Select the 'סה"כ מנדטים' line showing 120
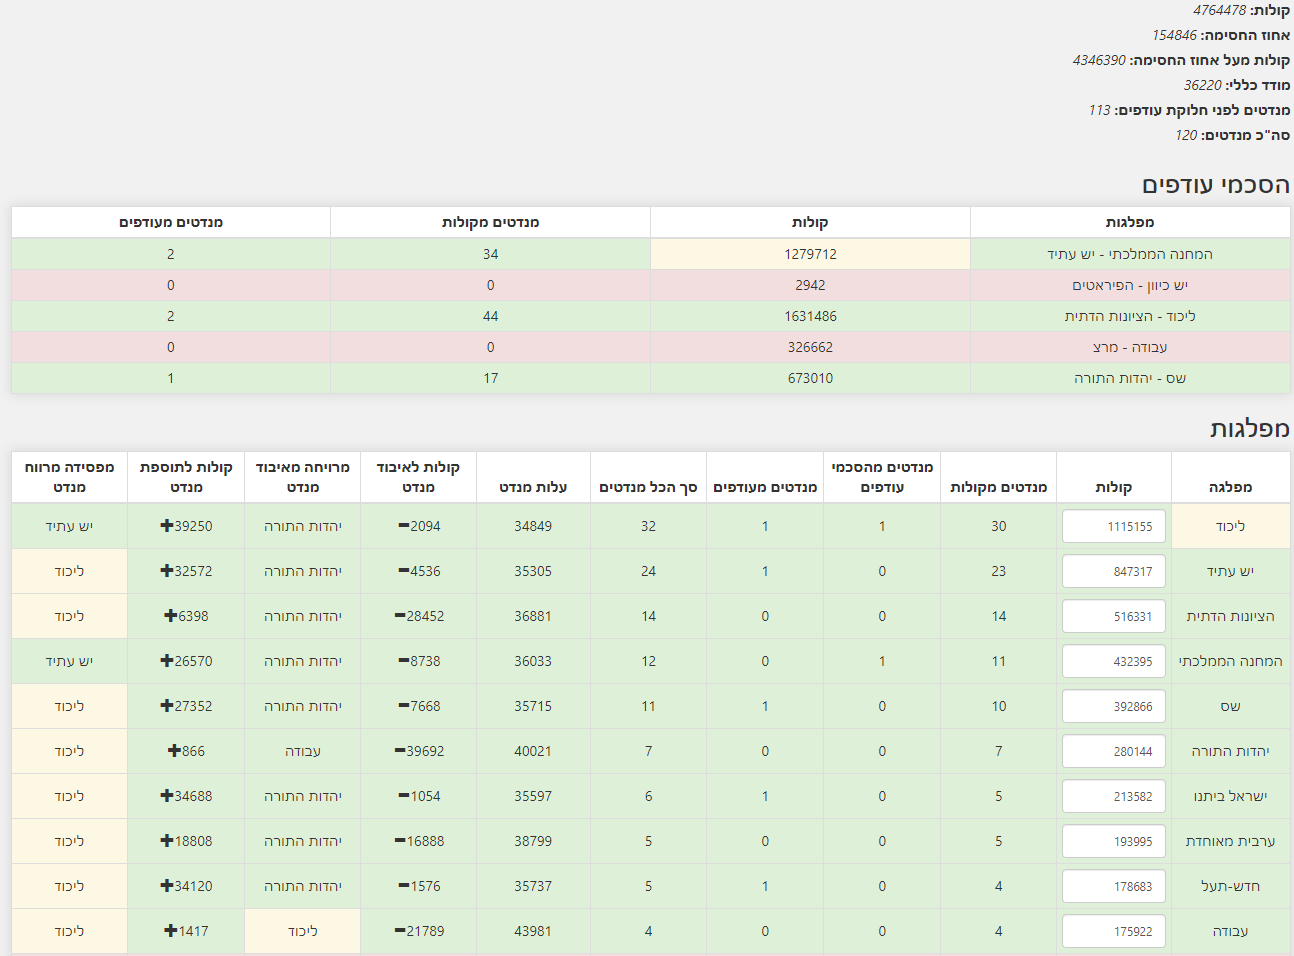Viewport: 1294px width, 956px height. click(x=1232, y=135)
